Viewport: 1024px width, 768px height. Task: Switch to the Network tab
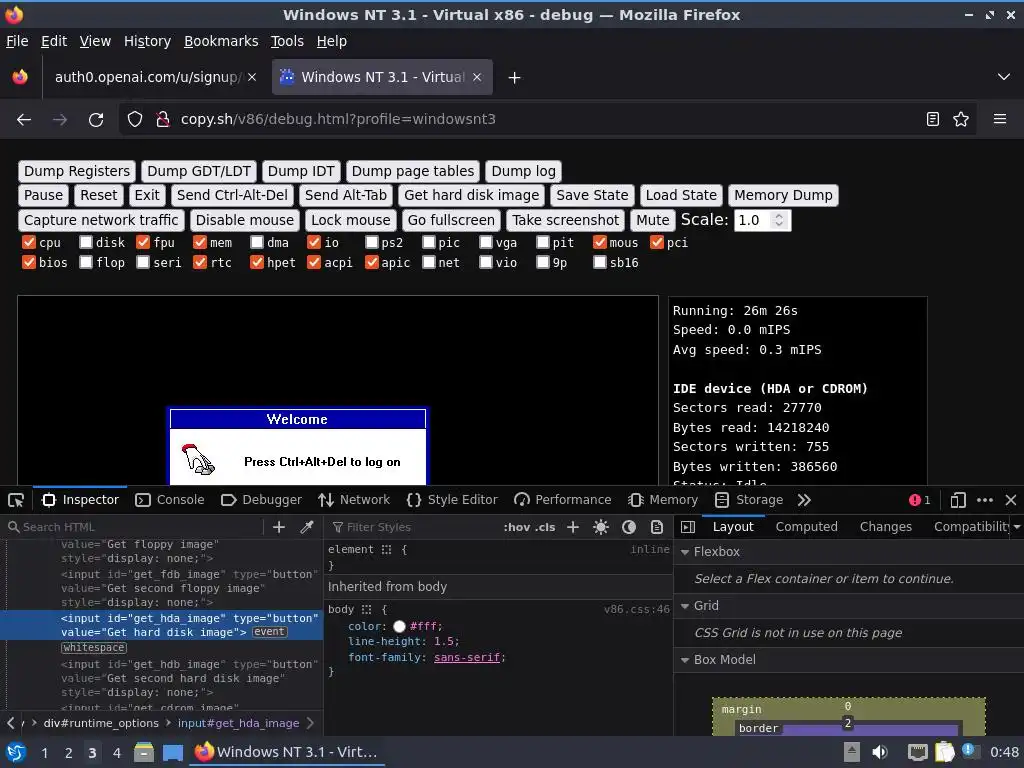click(x=354, y=500)
